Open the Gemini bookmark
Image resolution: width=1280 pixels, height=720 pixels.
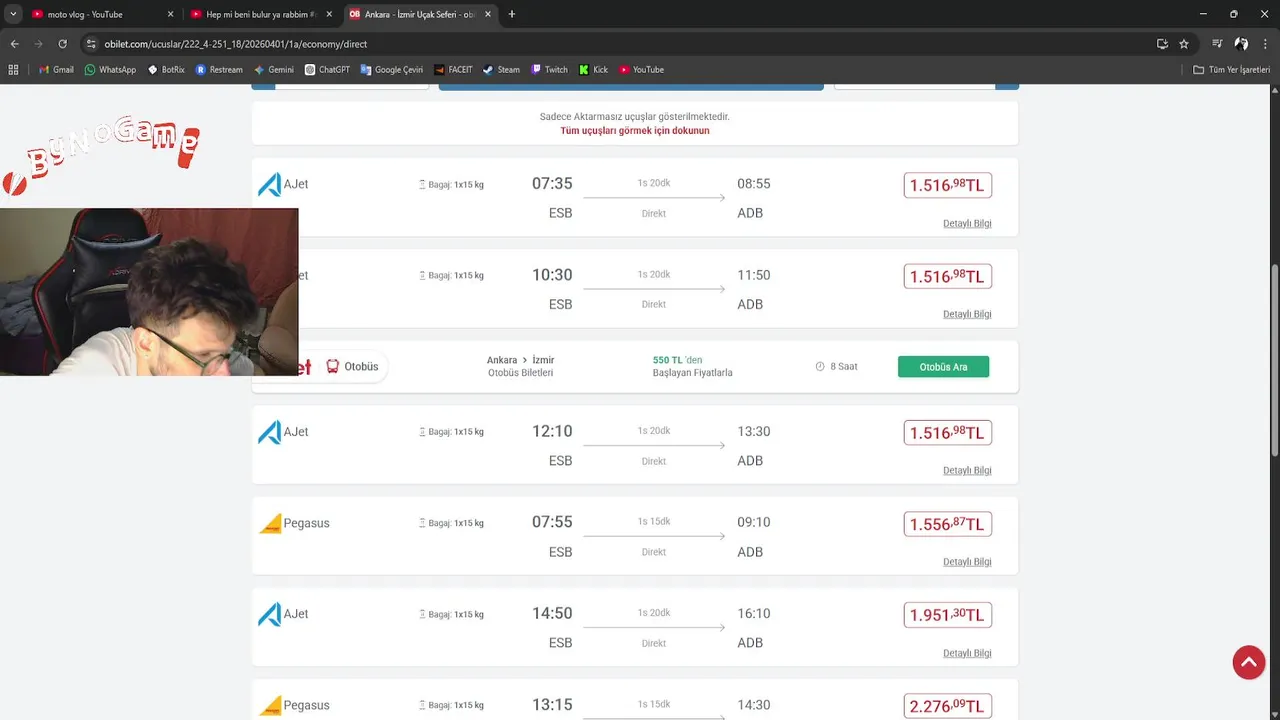coord(273,70)
